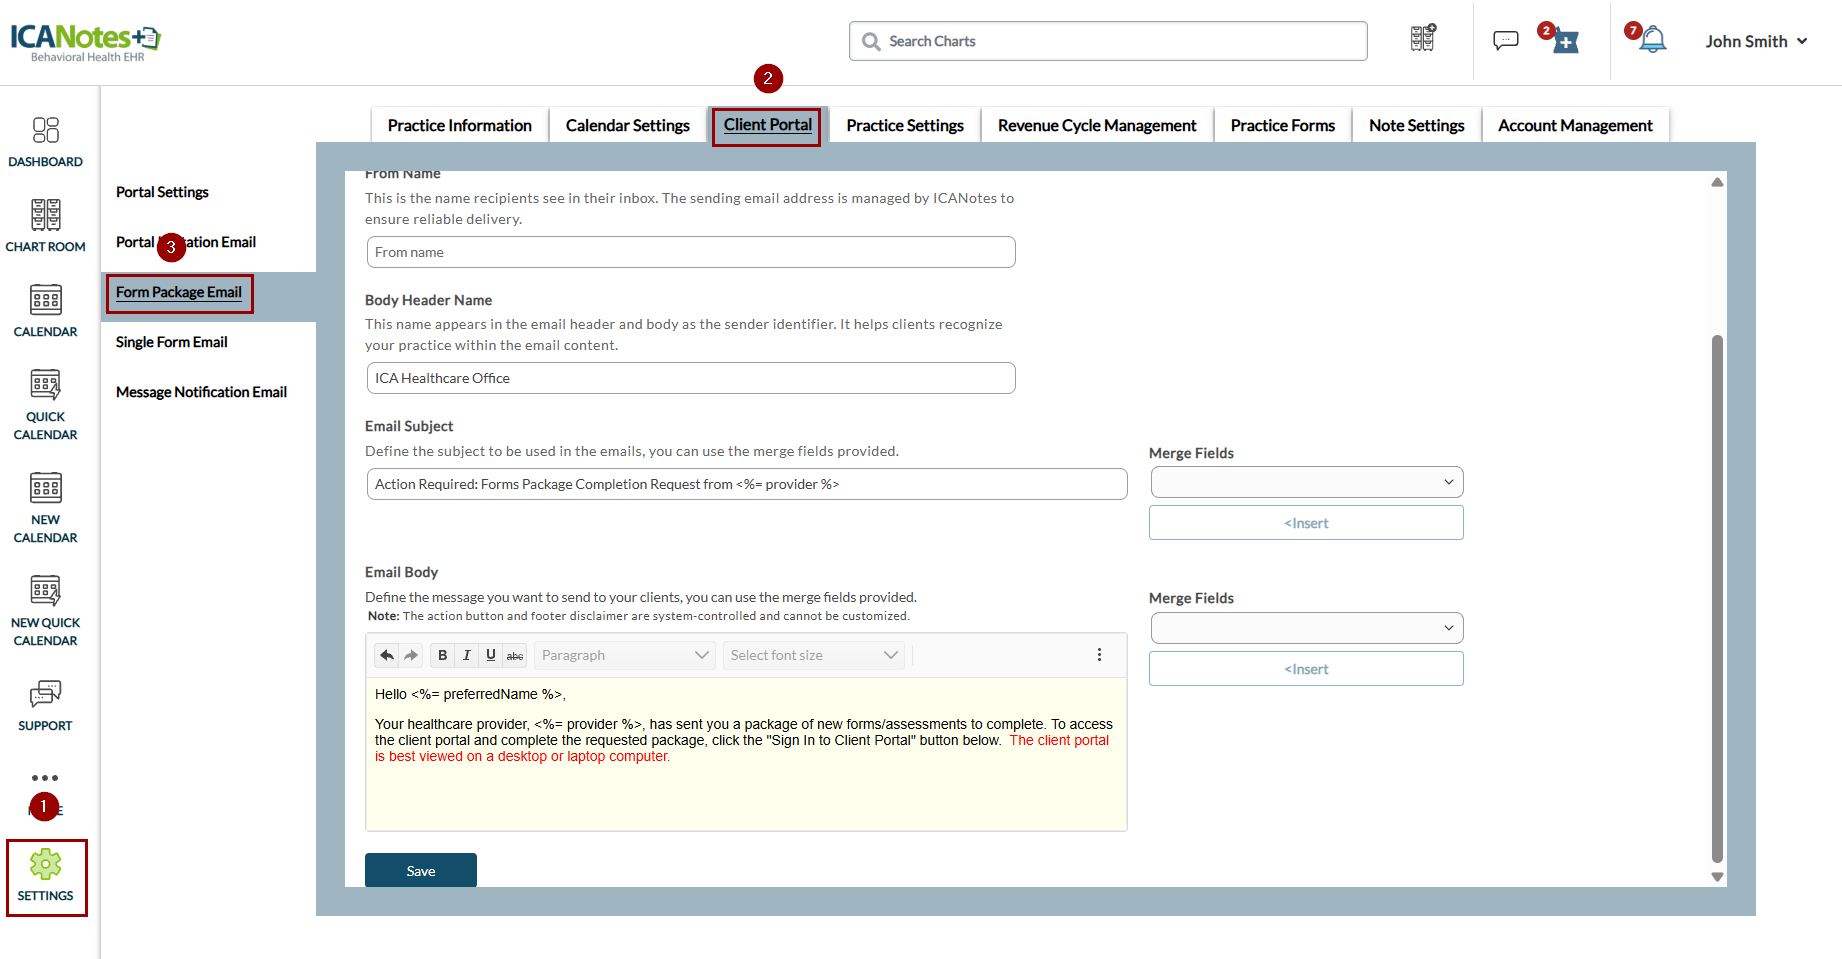
Task: Toggle underline formatting in email body editor
Action: (490, 656)
